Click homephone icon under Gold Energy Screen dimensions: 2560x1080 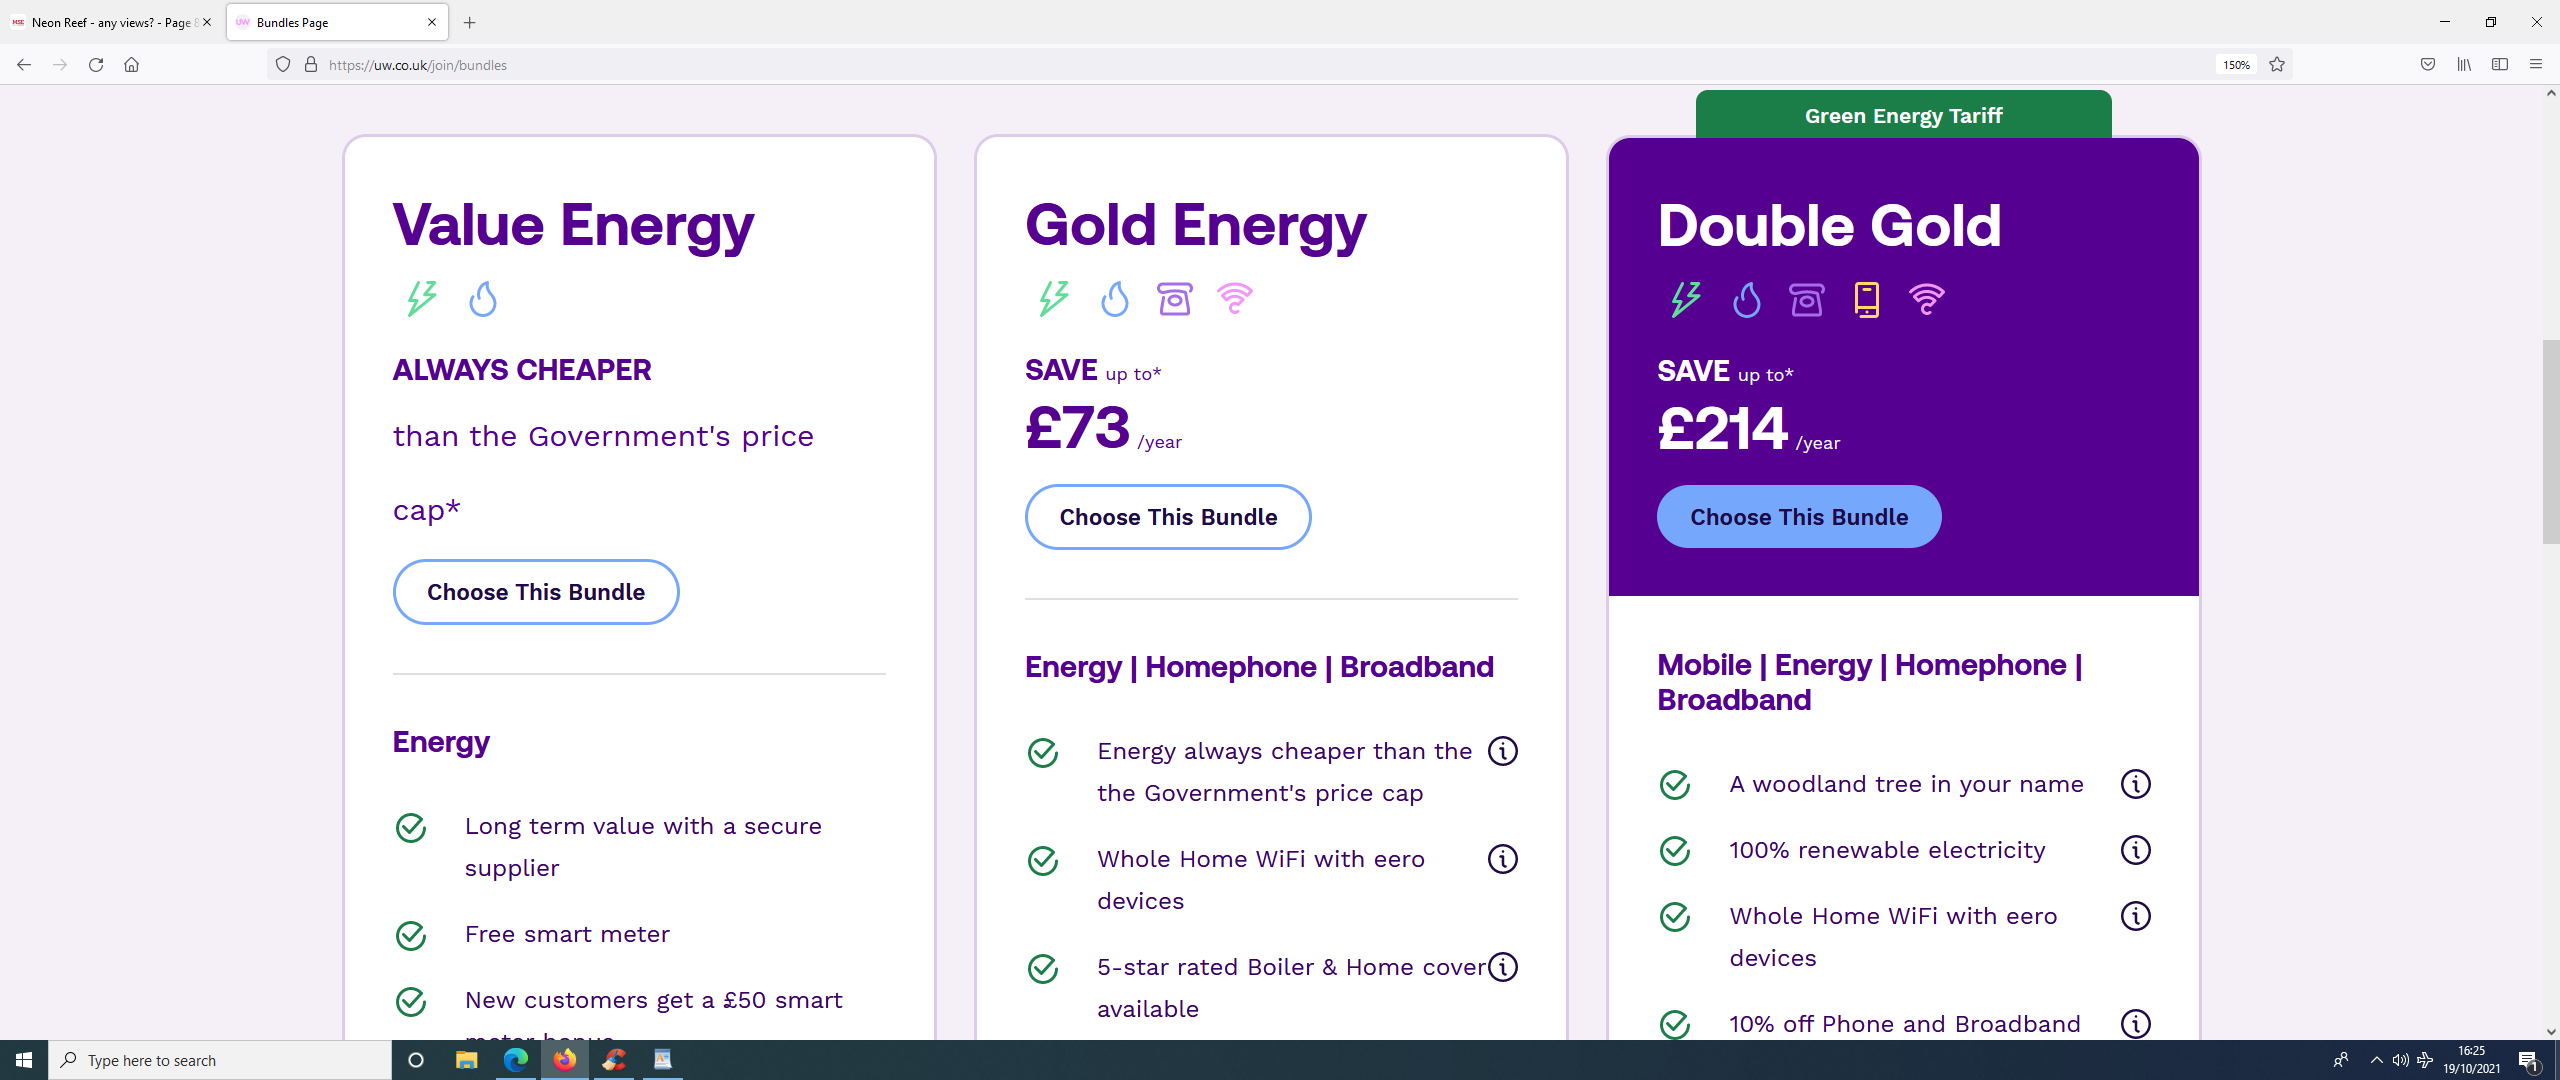(x=1174, y=298)
